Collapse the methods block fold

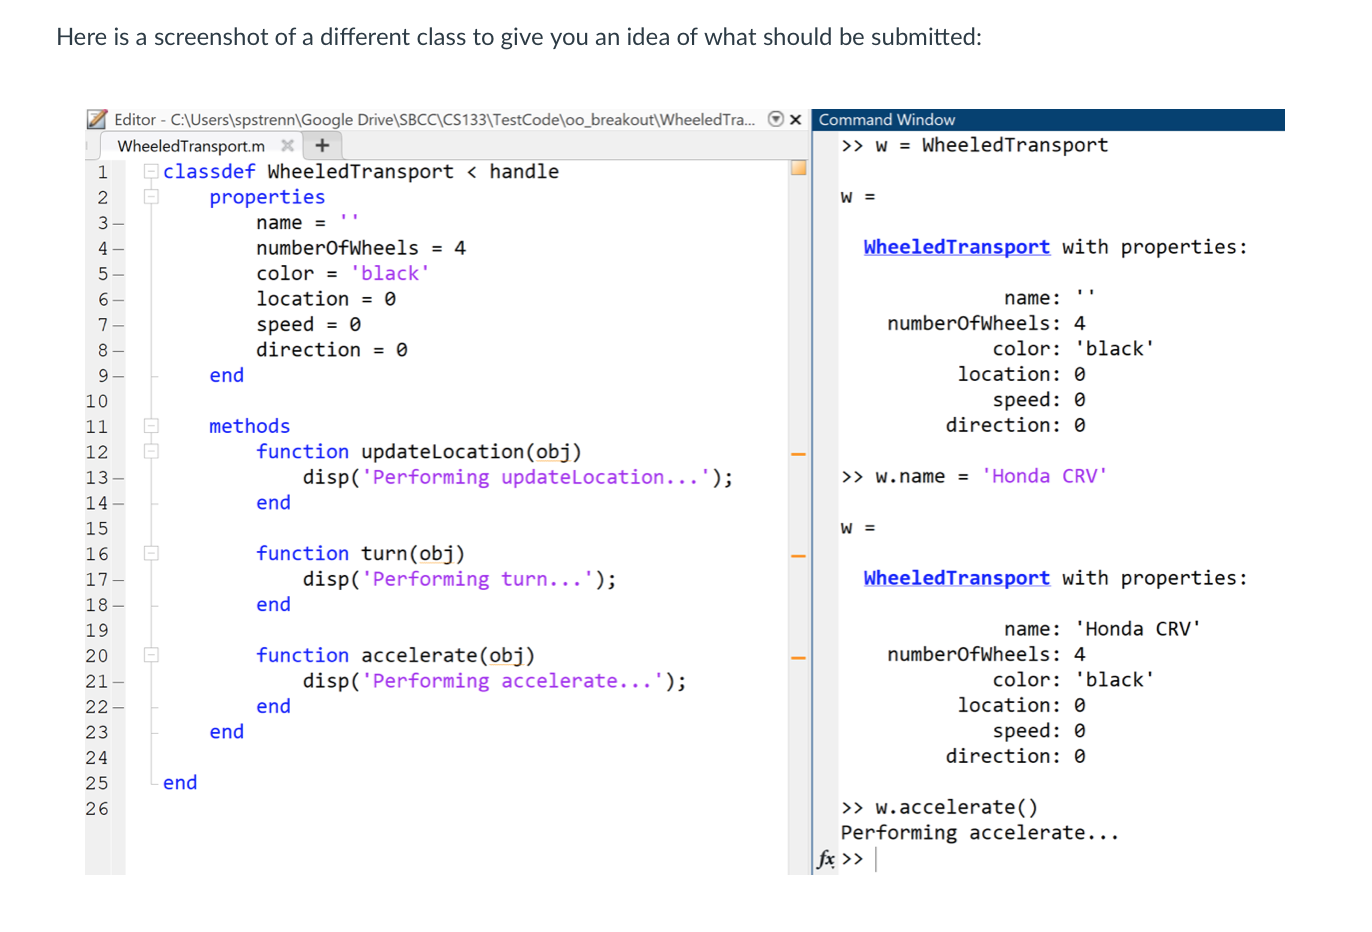[x=150, y=426]
